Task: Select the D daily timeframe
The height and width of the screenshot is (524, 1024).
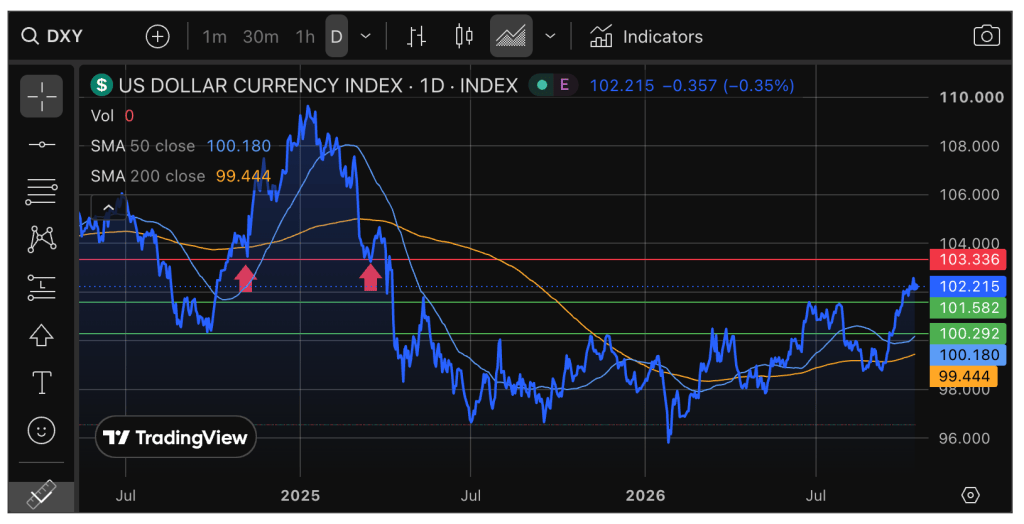Action: coord(336,36)
